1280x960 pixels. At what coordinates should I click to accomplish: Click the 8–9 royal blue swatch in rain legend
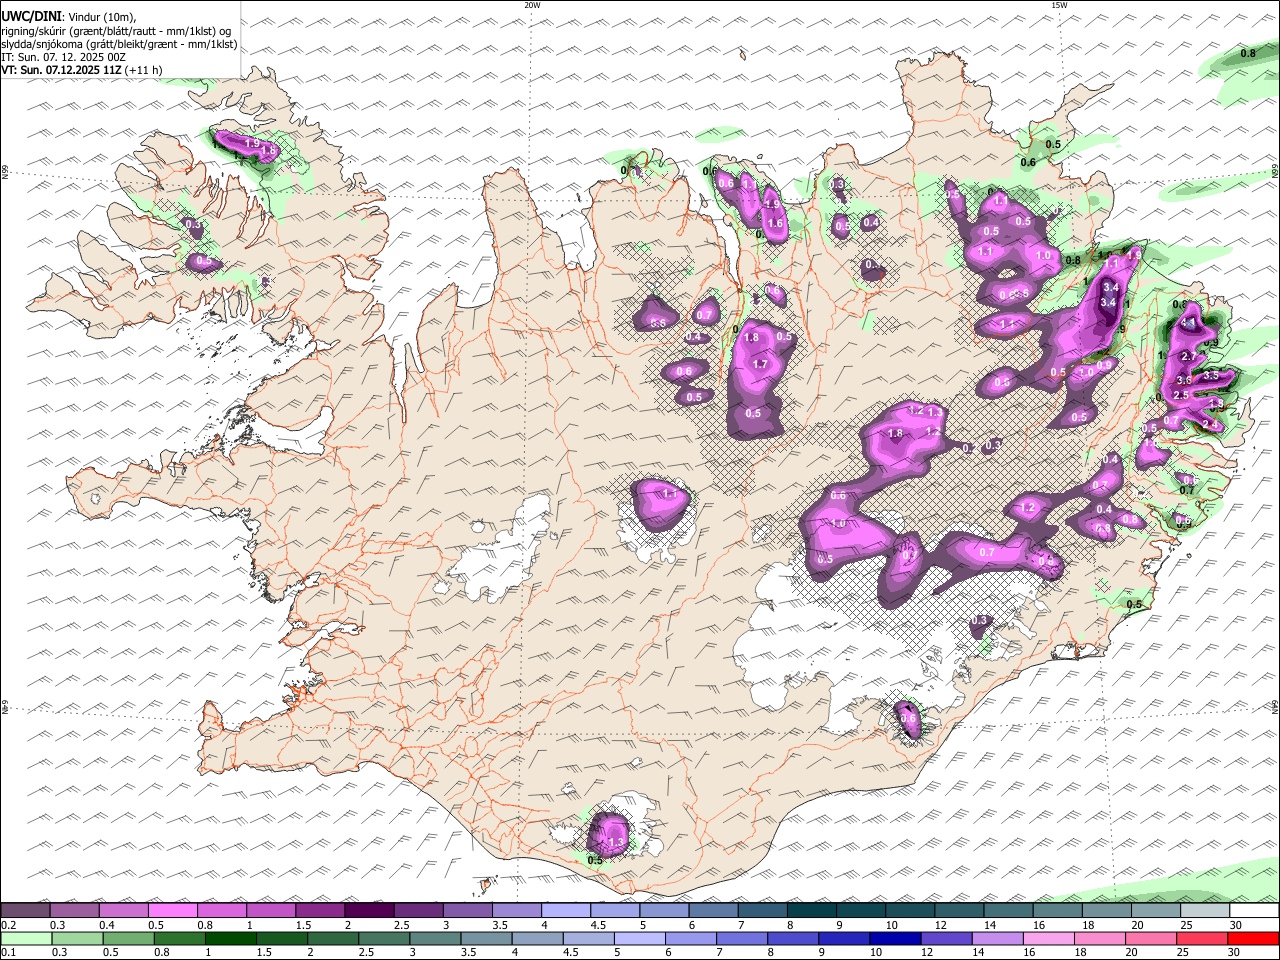pos(792,939)
